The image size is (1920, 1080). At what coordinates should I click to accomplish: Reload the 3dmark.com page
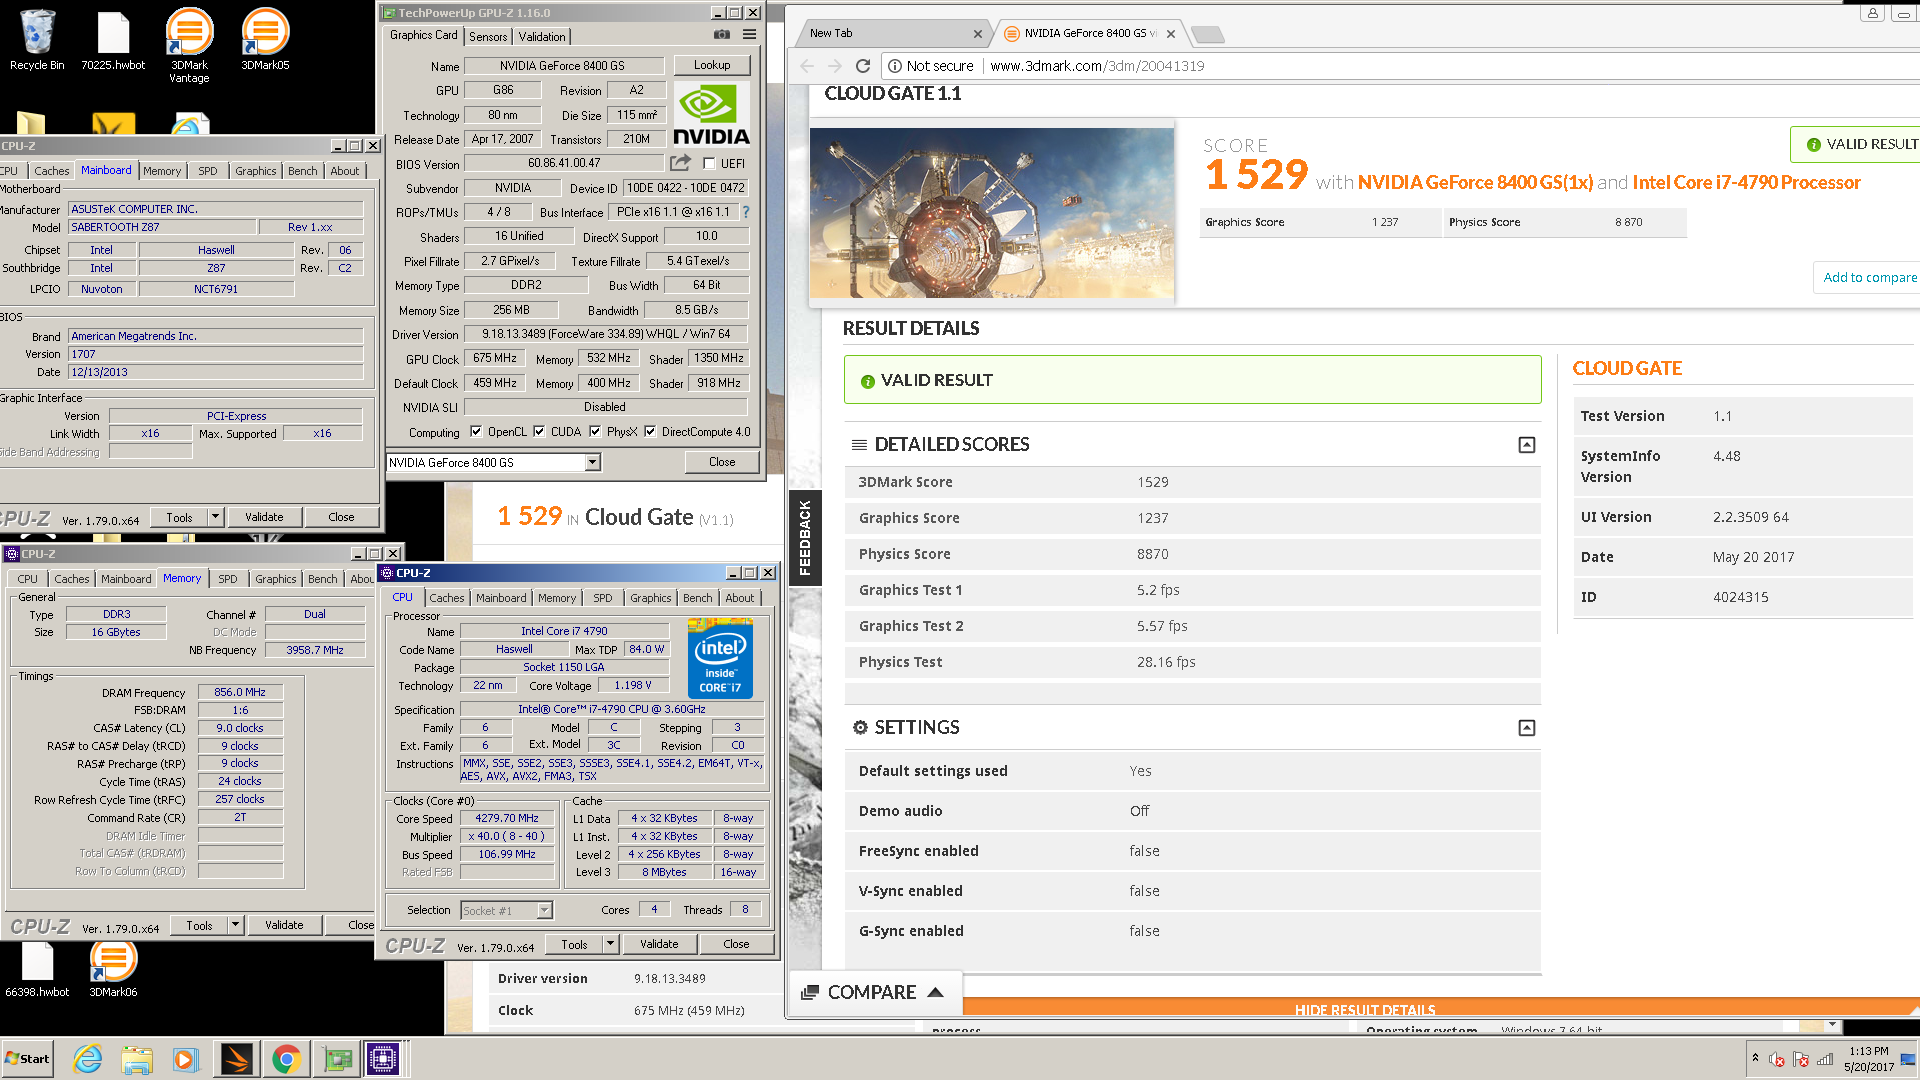point(863,66)
